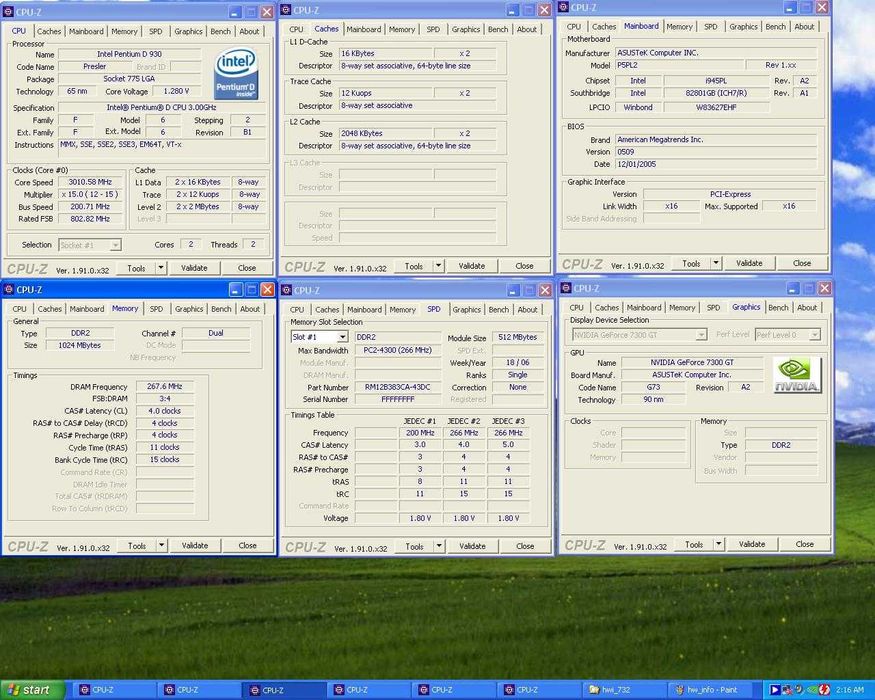Switch to the sixth CPU-Z taskbar button
The image size is (875, 700).
click(540, 690)
